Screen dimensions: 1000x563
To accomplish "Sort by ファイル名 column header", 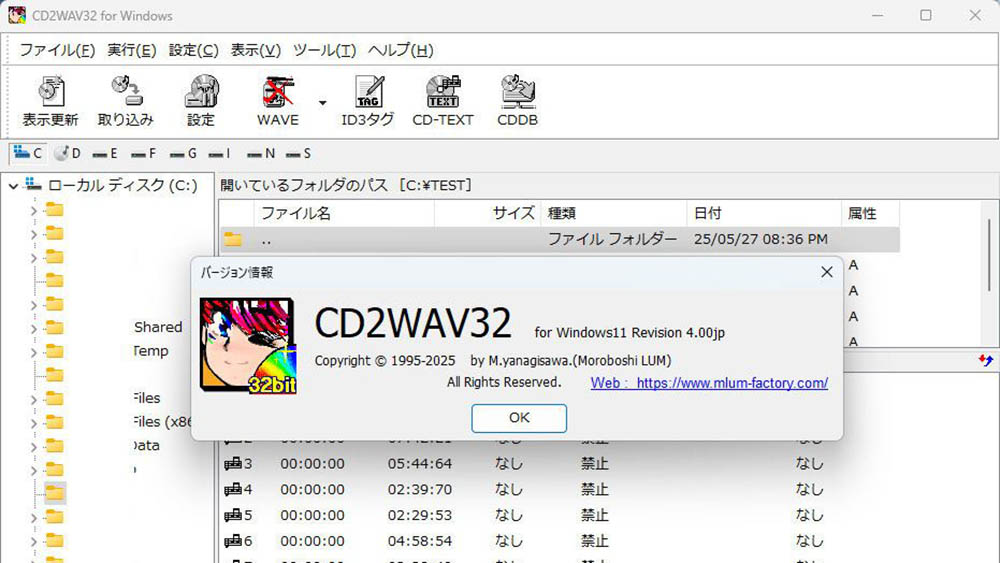I will pyautogui.click(x=344, y=213).
